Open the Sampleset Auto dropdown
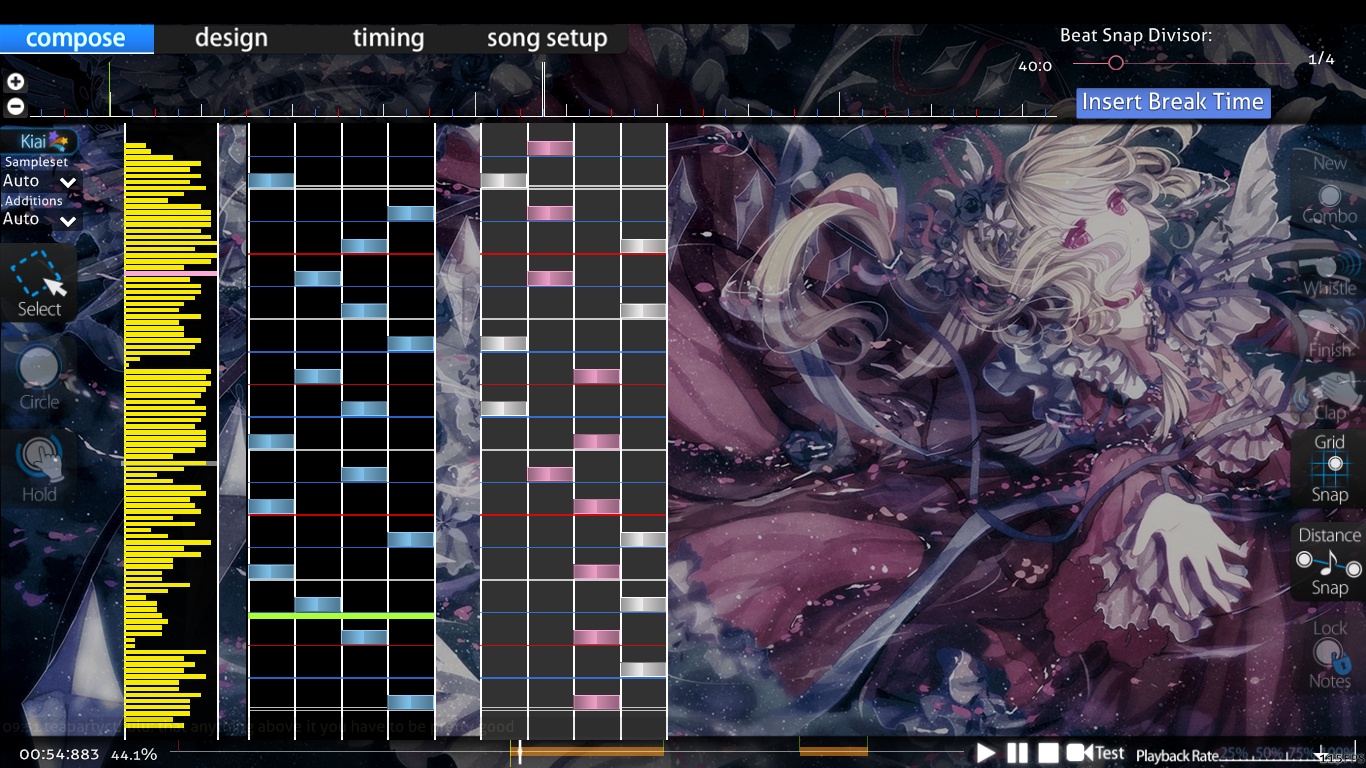 click(x=40, y=181)
